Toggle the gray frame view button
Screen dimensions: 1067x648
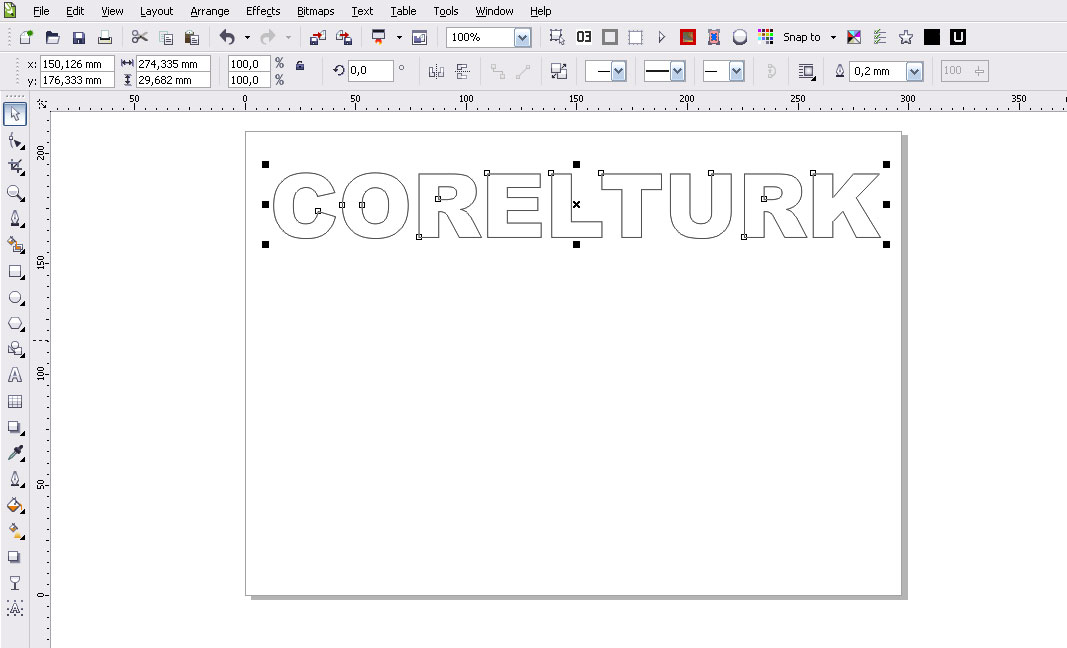click(610, 37)
